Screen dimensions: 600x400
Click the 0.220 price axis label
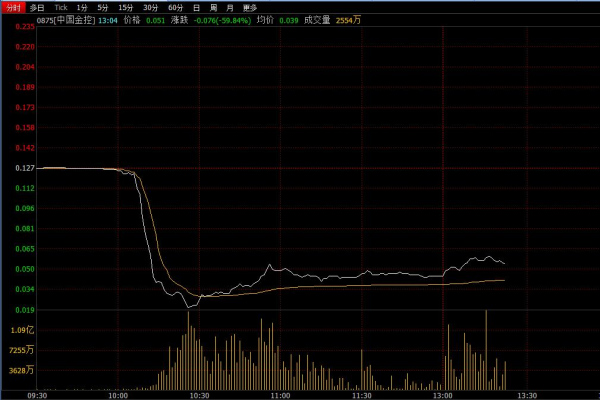pyautogui.click(x=25, y=47)
